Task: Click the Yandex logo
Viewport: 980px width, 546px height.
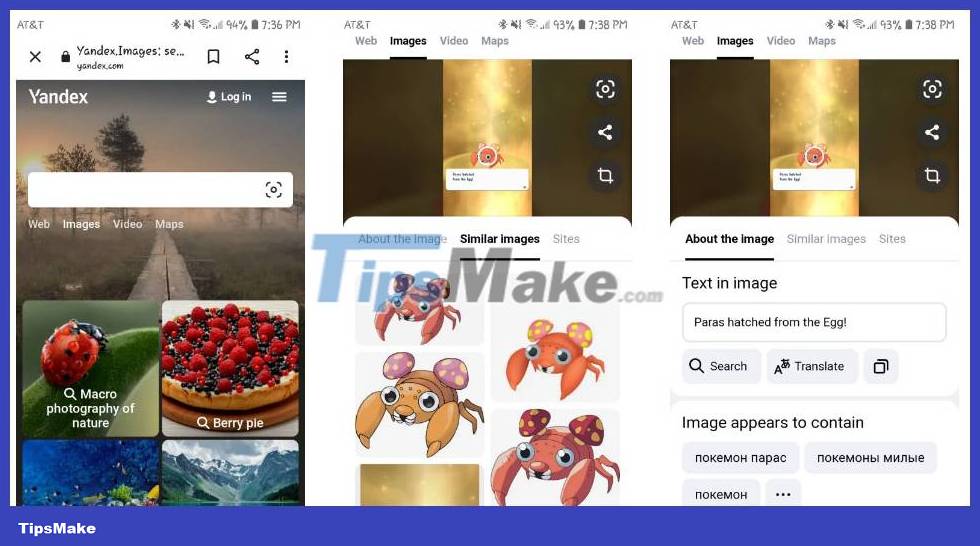Action: 58,97
